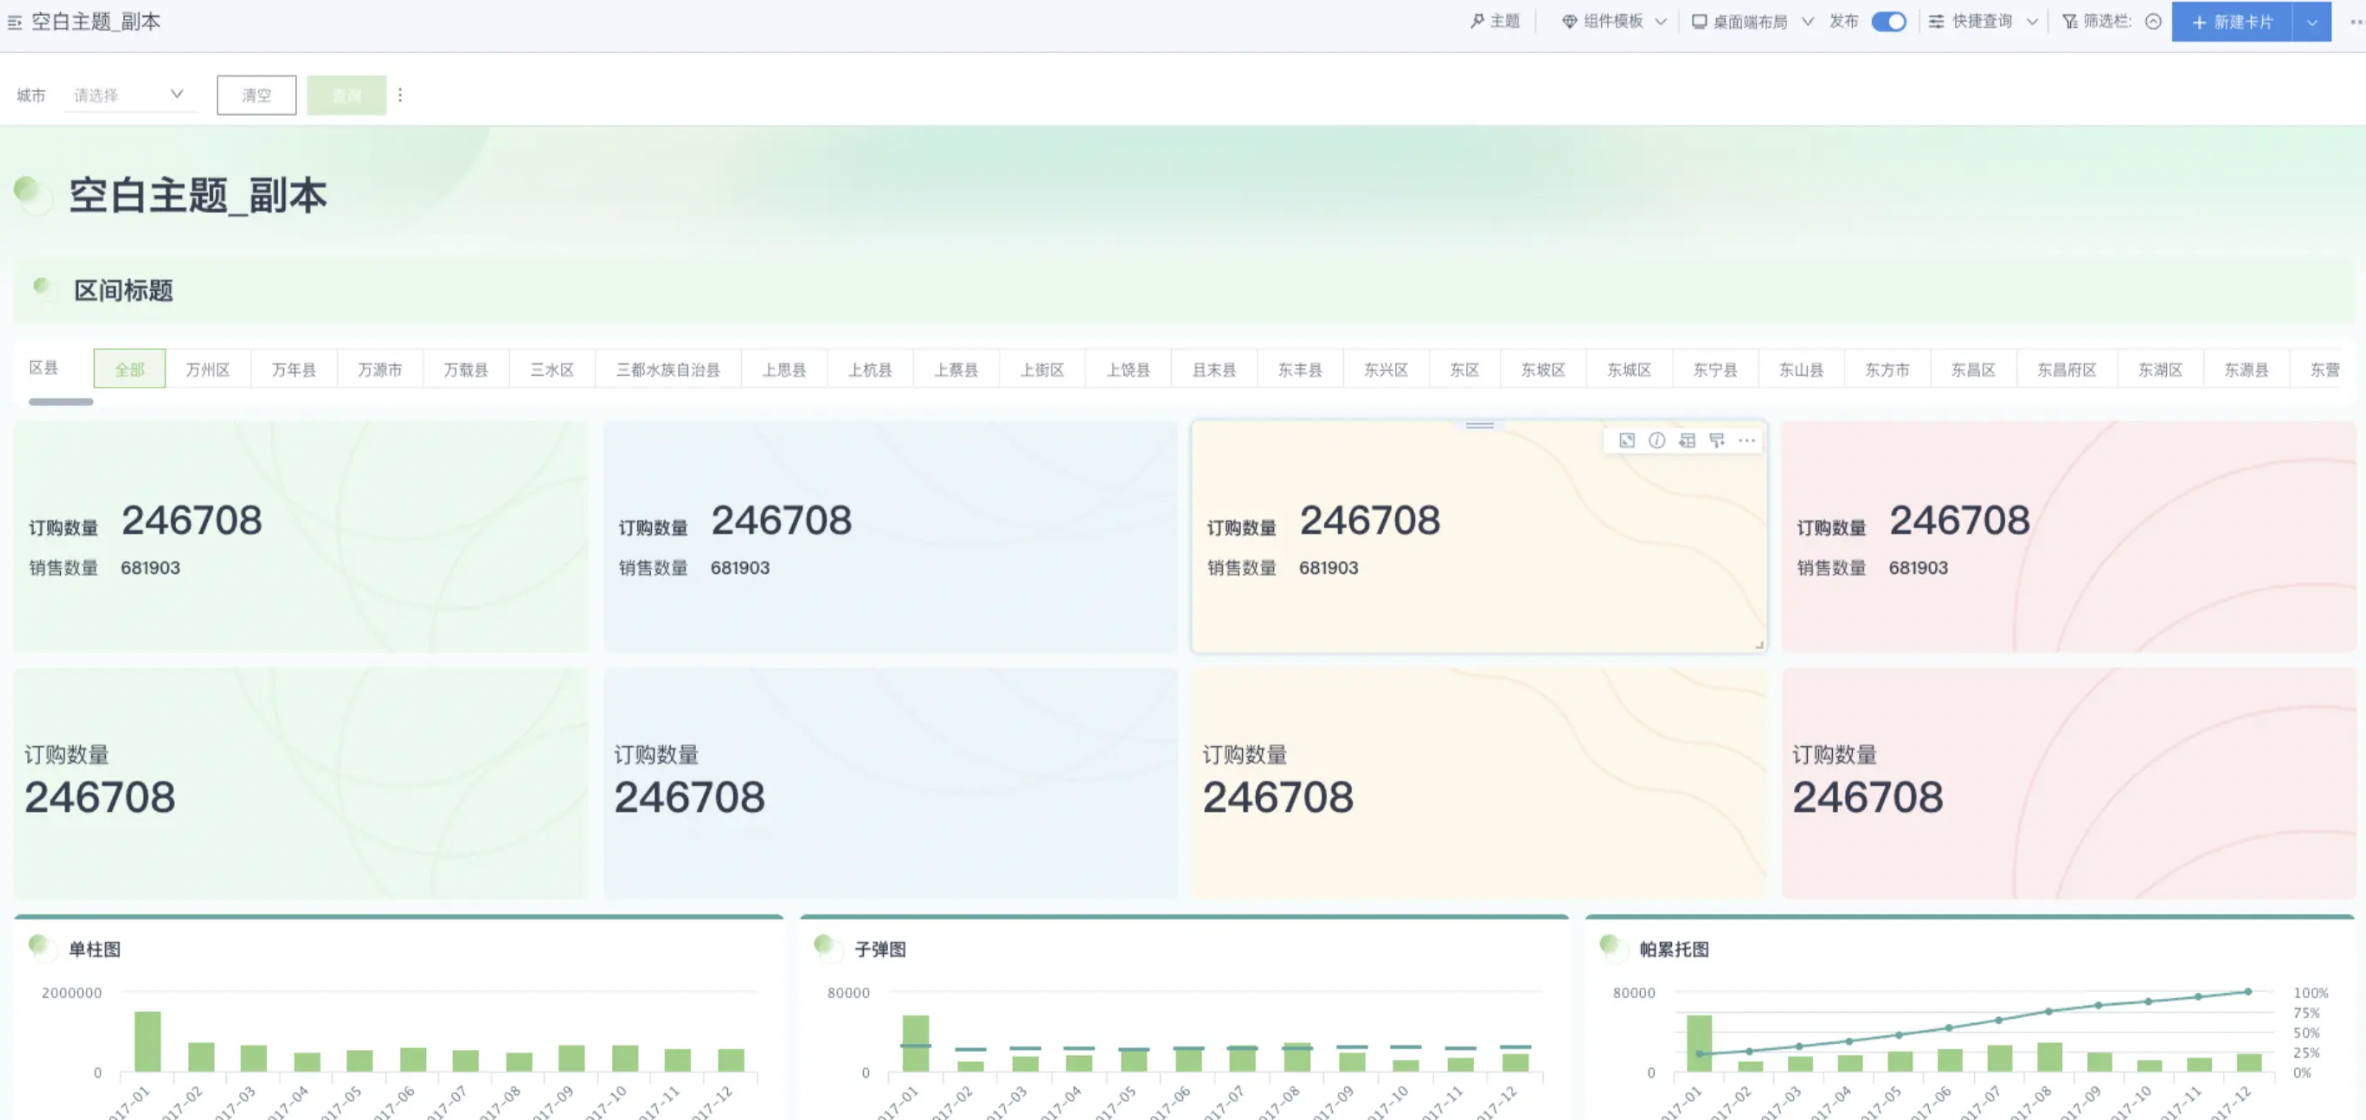2366x1120 pixels.
Task: Select the 东湖区 district tab
Action: 2160,369
